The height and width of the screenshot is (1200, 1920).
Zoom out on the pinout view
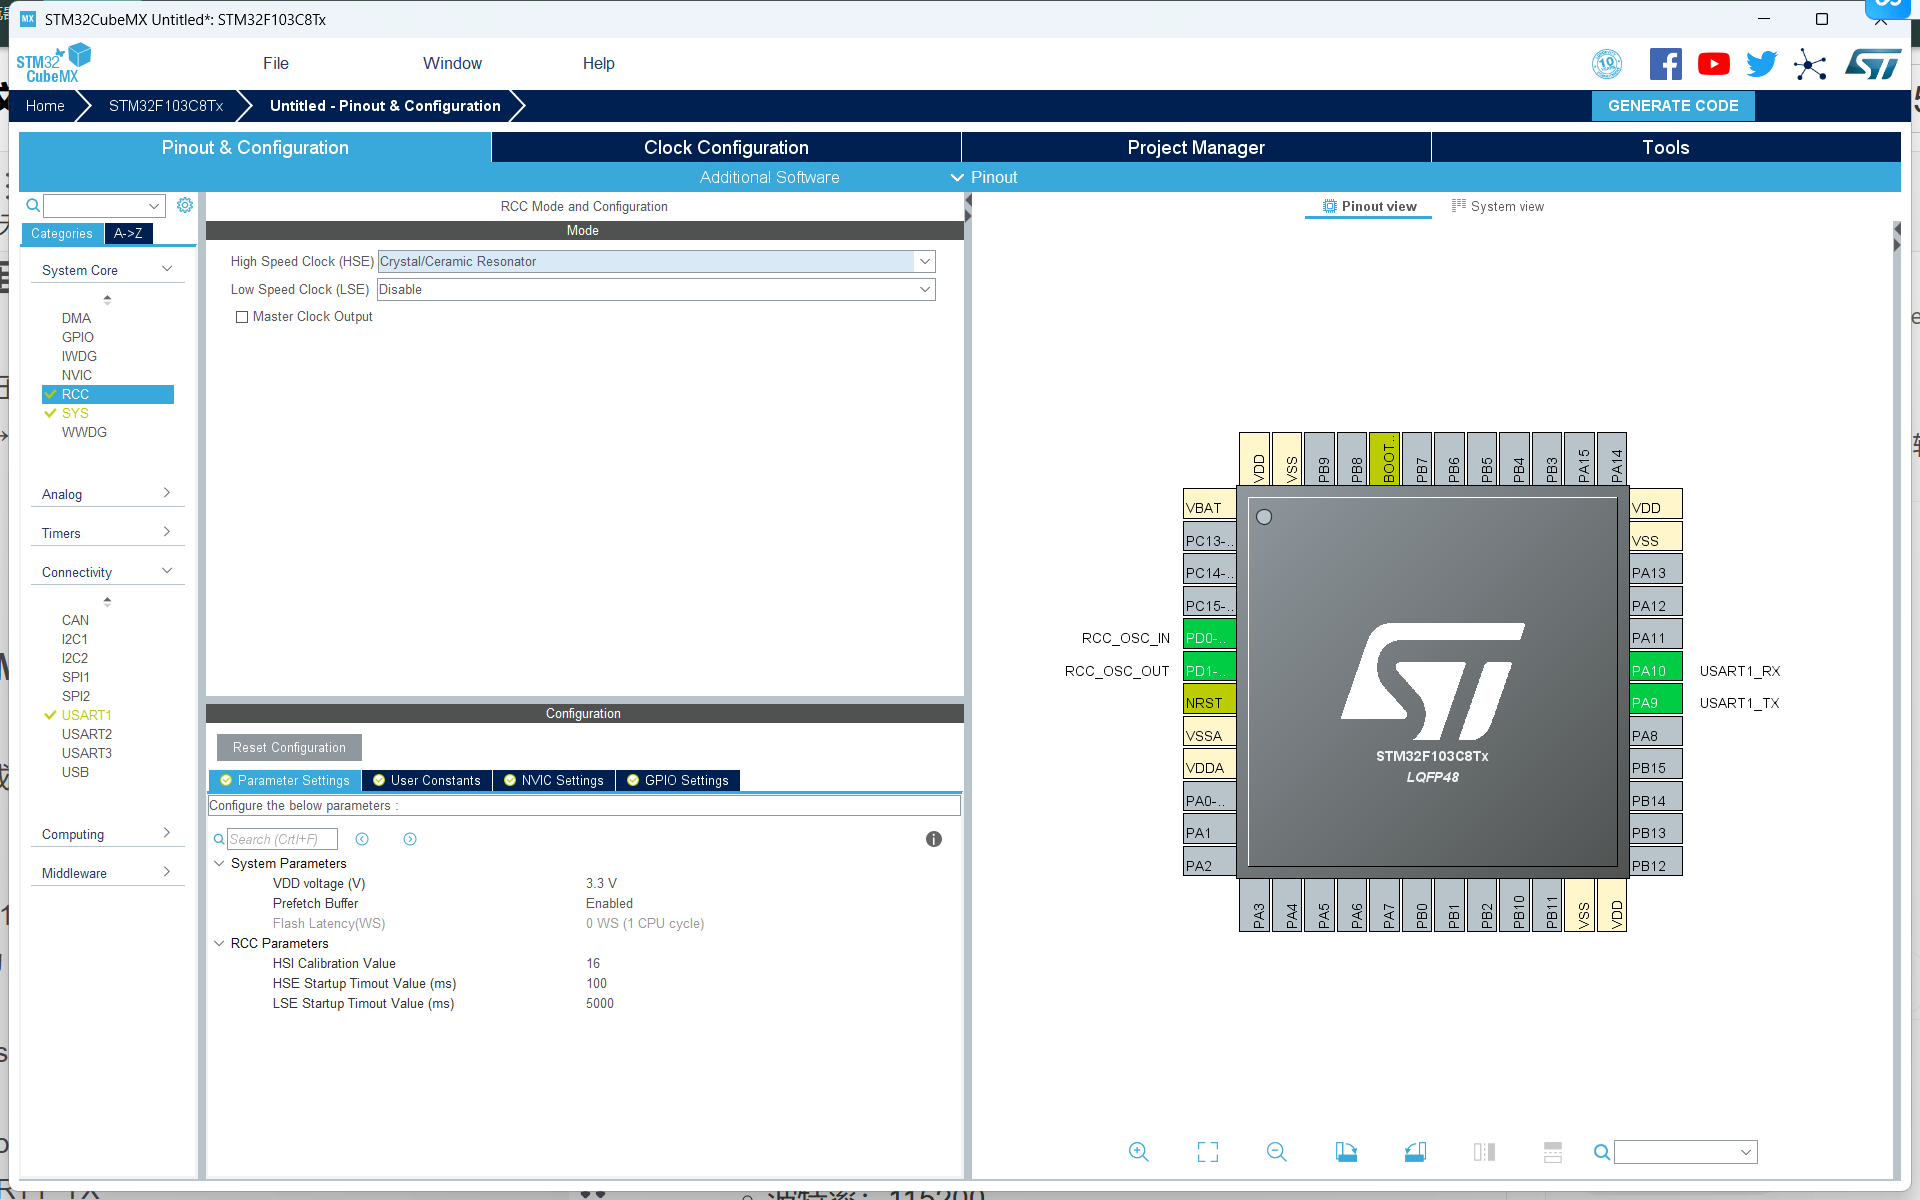tap(1276, 1152)
